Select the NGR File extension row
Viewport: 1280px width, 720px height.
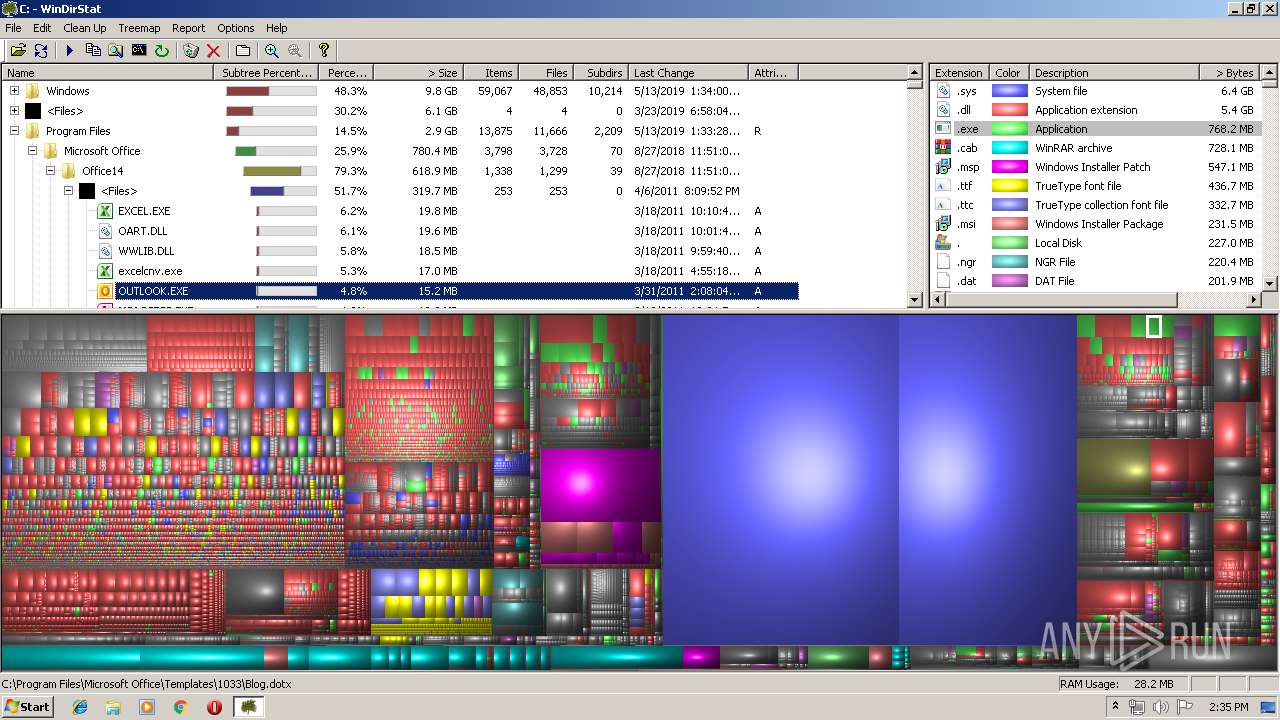click(1096, 262)
